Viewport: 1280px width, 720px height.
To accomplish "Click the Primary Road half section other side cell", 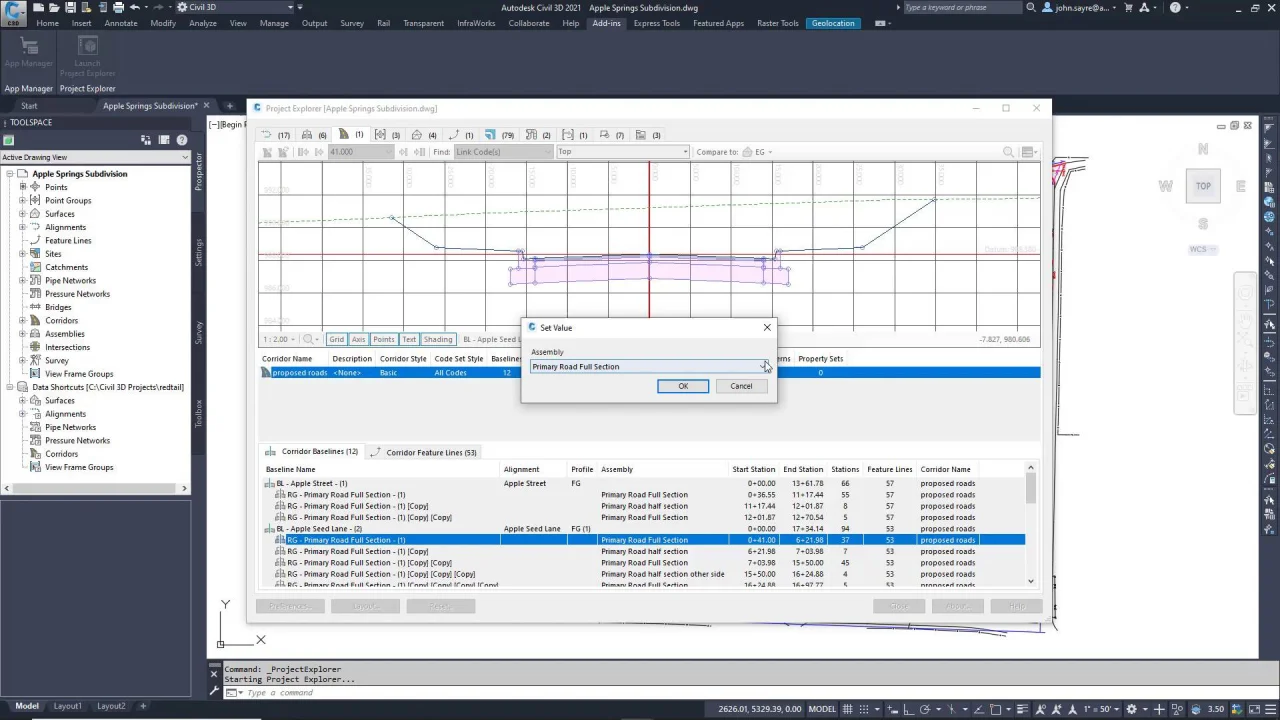I will (662, 574).
